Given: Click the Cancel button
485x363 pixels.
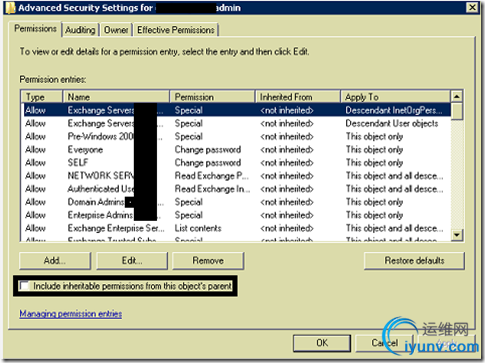Looking at the screenshot, I should [x=385, y=343].
